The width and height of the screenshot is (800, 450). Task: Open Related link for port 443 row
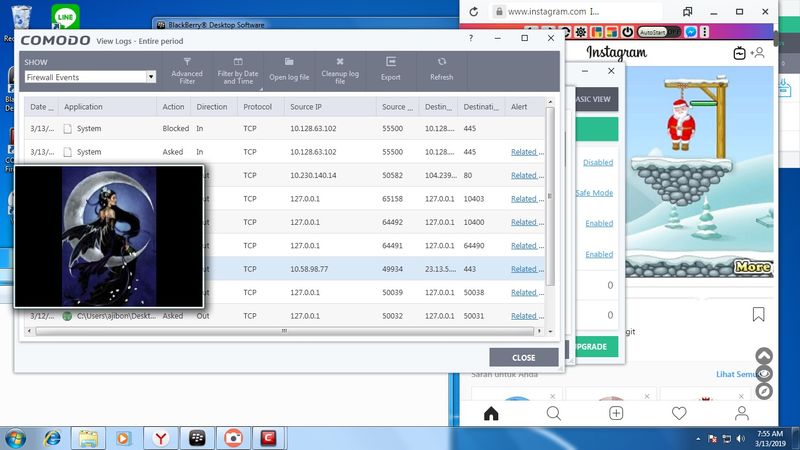pos(527,269)
